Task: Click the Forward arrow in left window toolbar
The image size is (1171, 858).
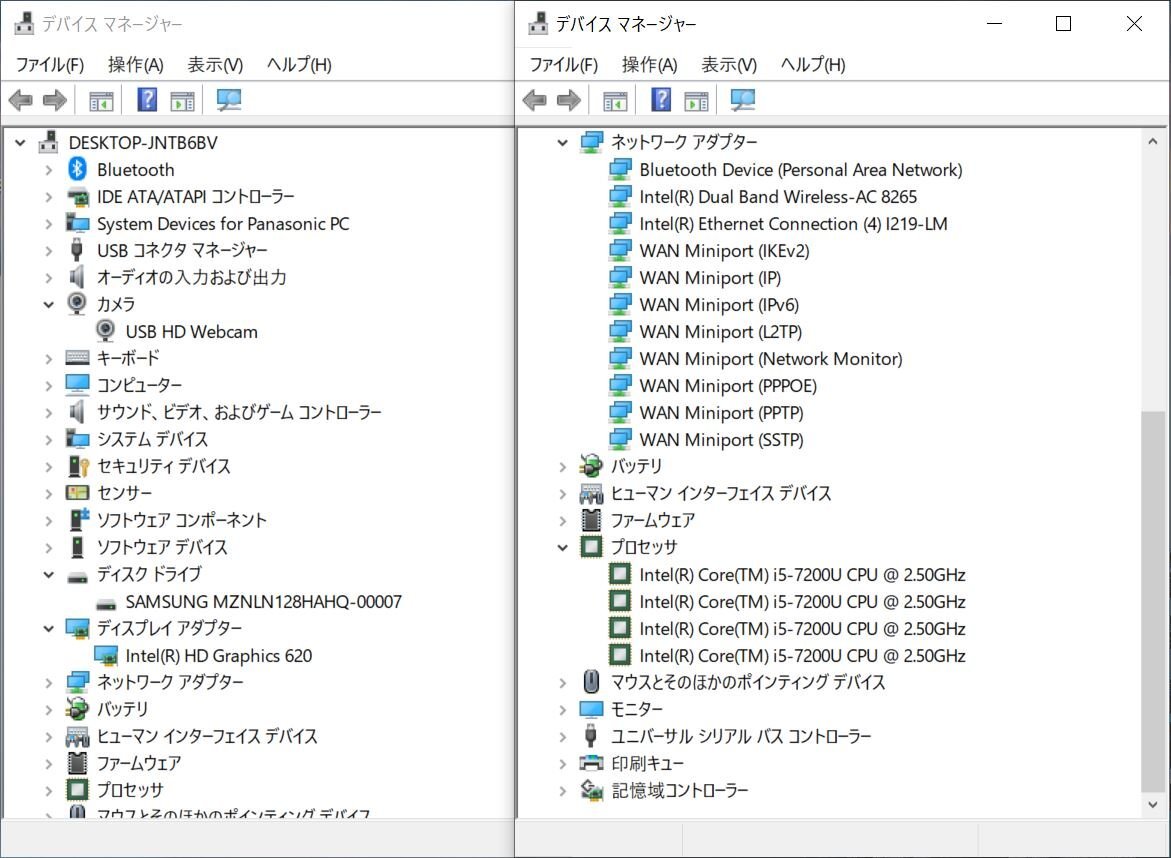Action: click(x=55, y=99)
